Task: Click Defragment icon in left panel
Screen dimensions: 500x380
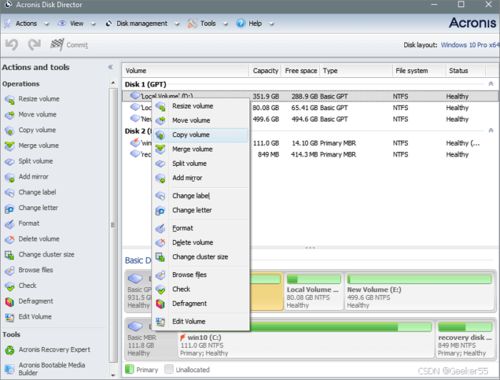Action: click(10, 302)
